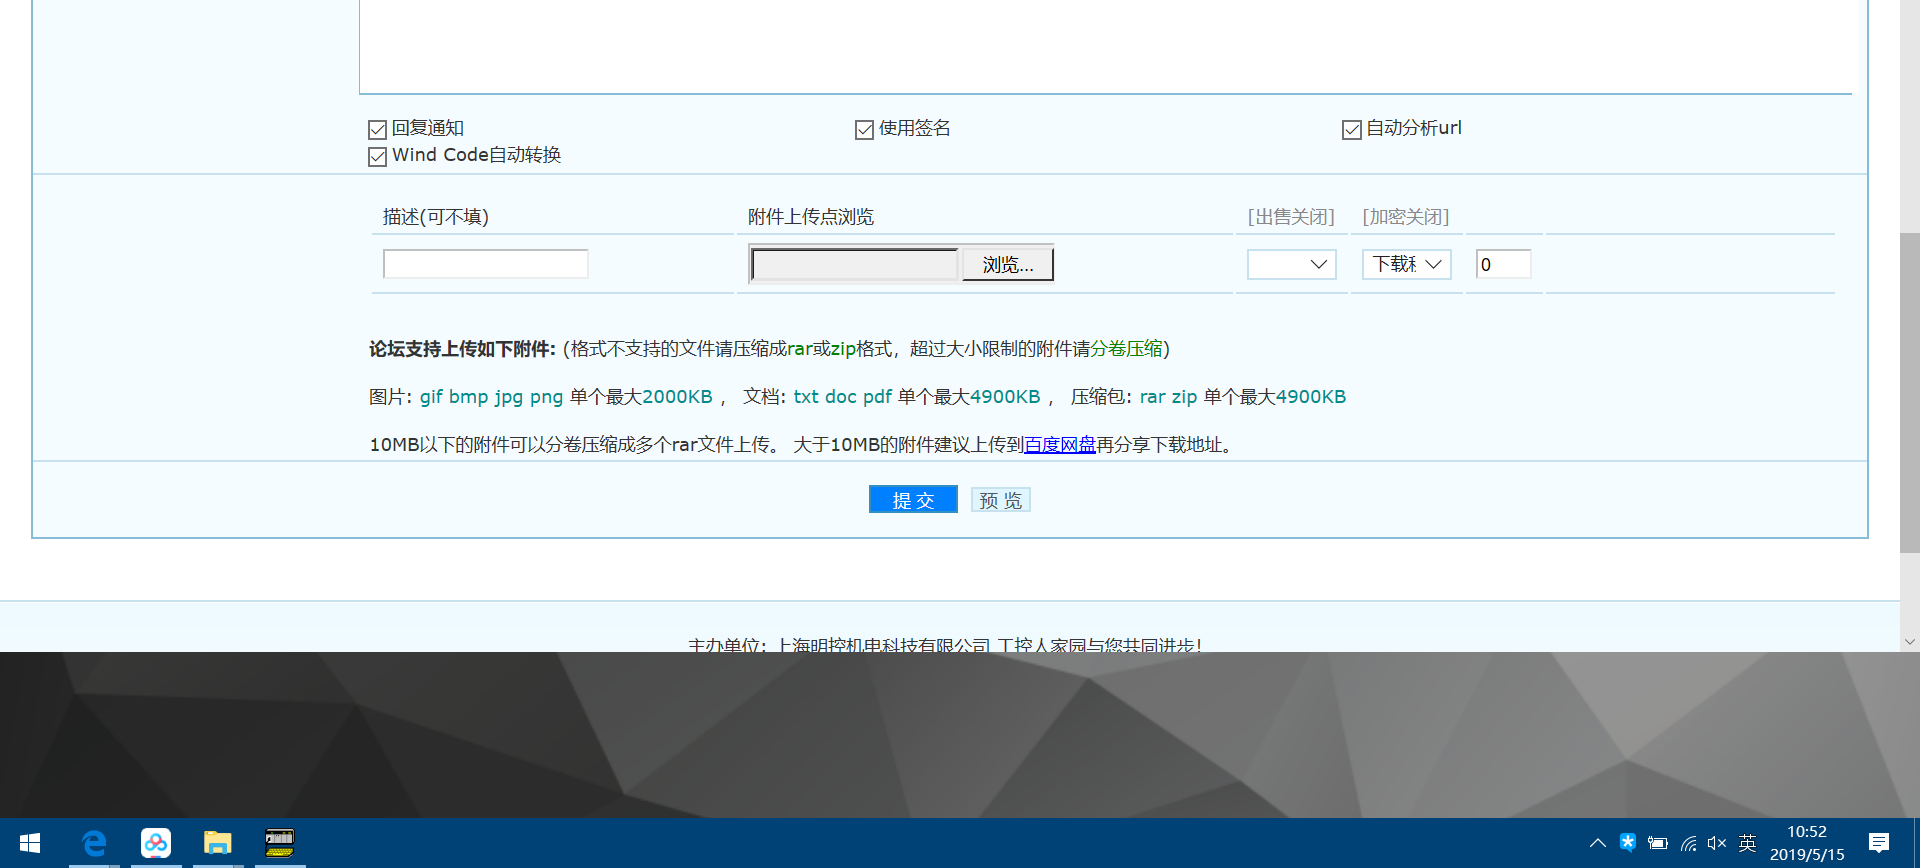Image resolution: width=1920 pixels, height=868 pixels.
Task: Show hidden system tray icons
Action: [x=1597, y=843]
